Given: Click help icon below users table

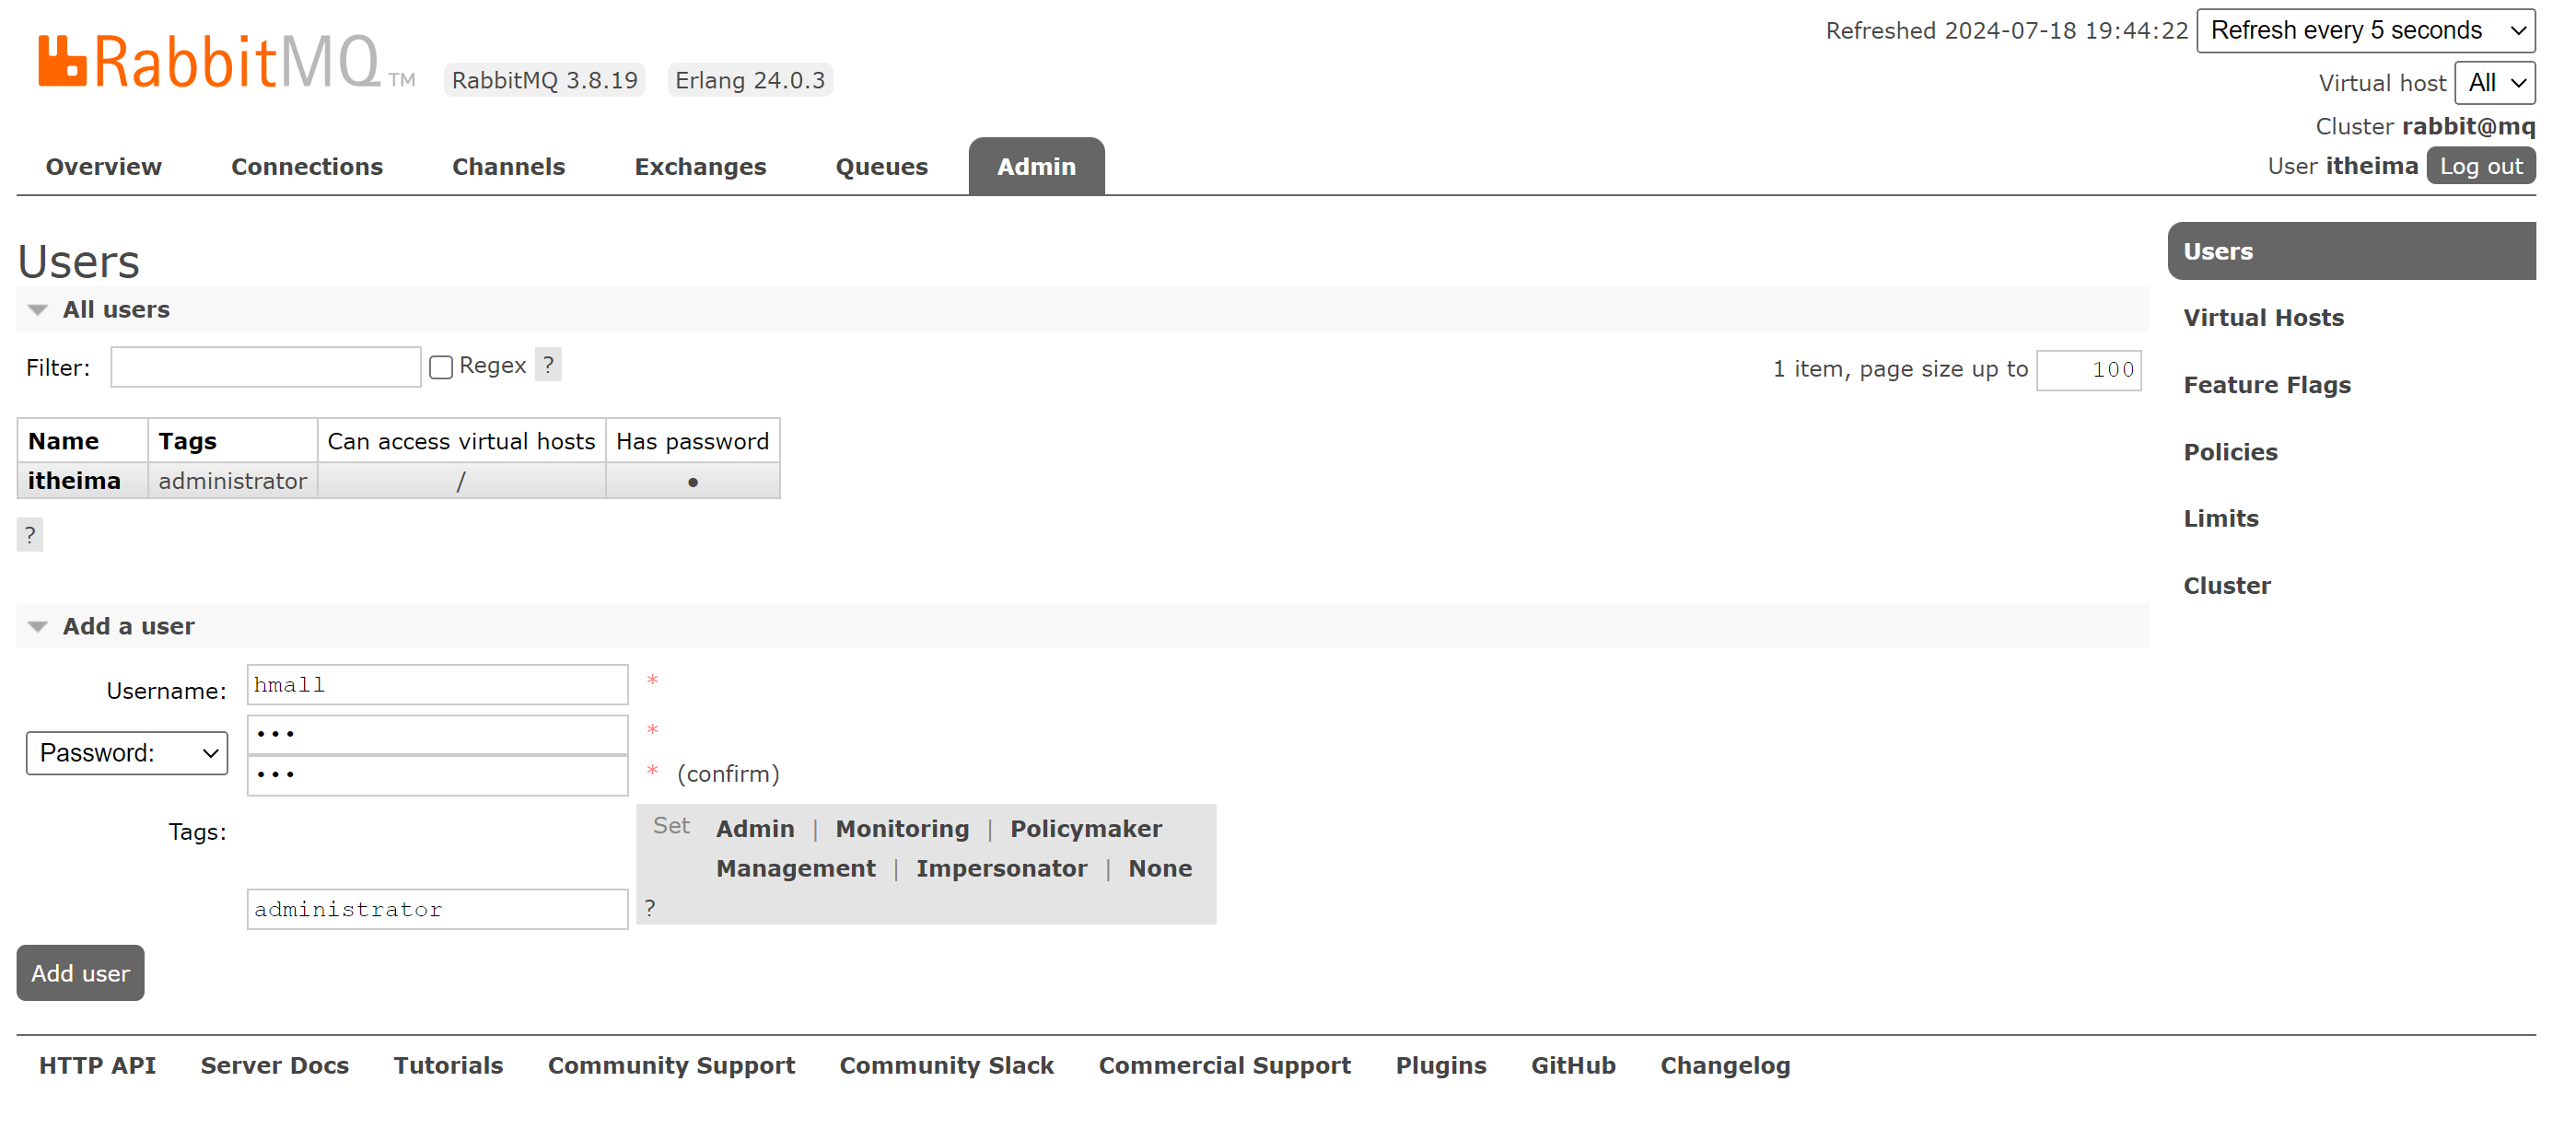Looking at the screenshot, I should click(30, 535).
